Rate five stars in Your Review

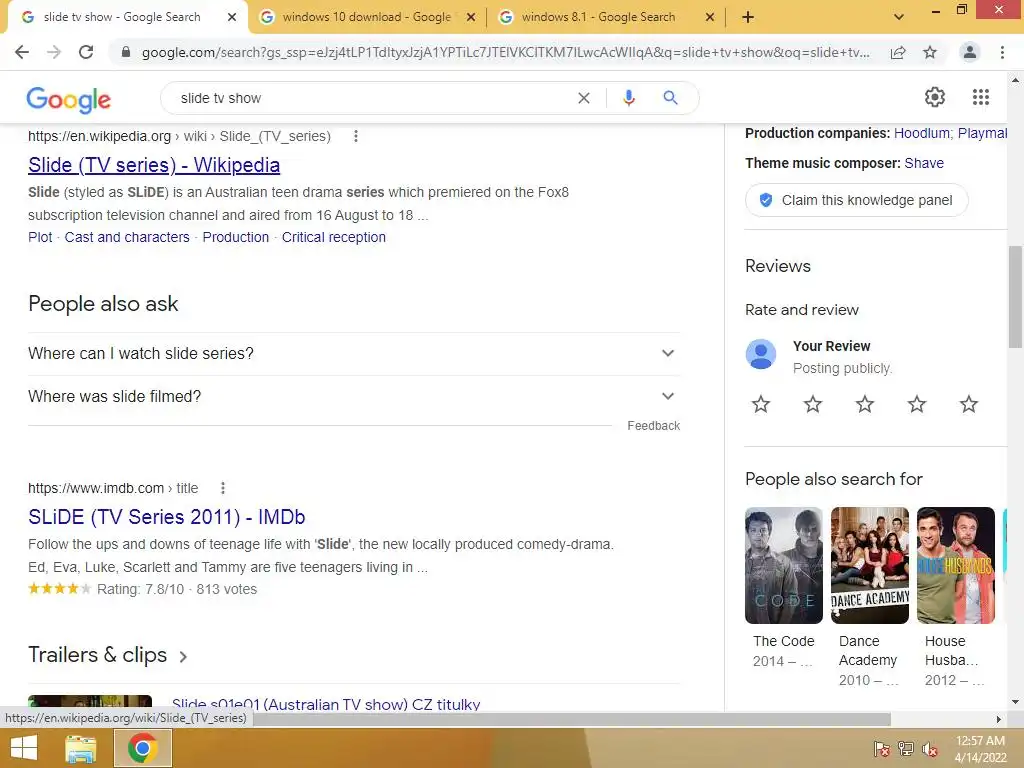[969, 404]
